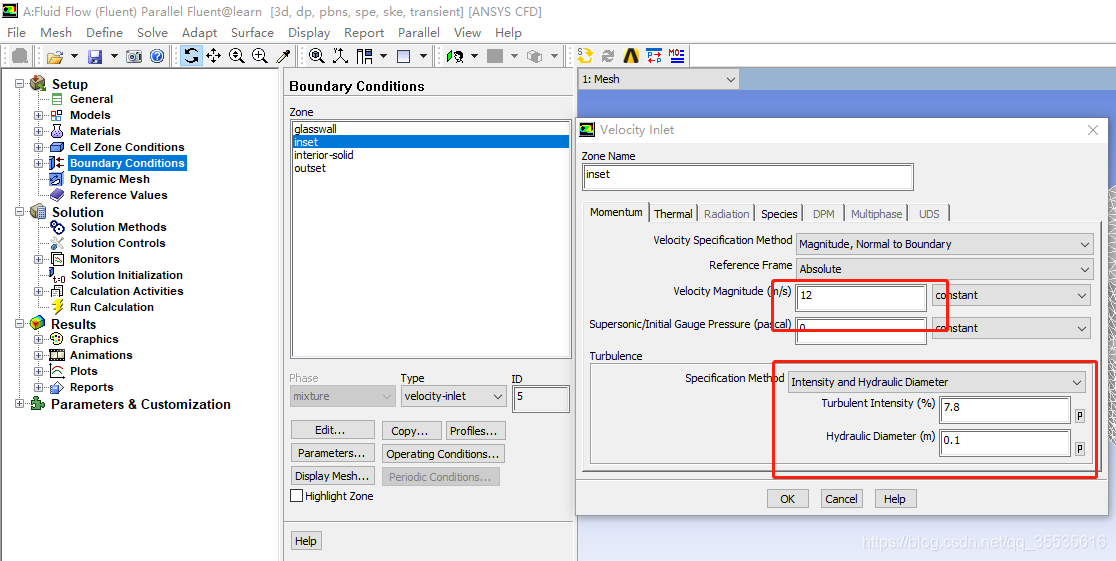Image resolution: width=1116 pixels, height=561 pixels.
Task: Select the rotate view tool
Action: pos(190,56)
